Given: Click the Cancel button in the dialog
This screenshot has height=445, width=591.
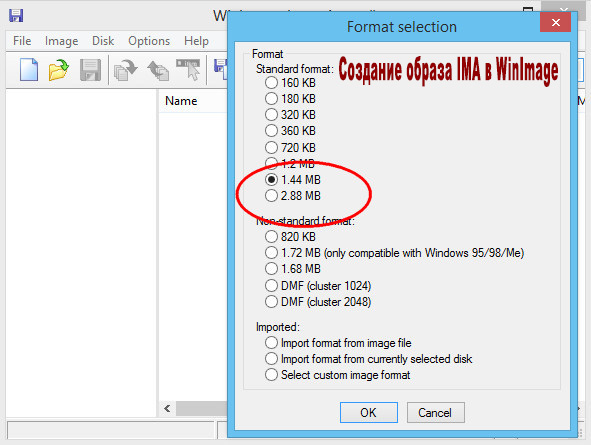Looking at the screenshot, I should tap(435, 413).
